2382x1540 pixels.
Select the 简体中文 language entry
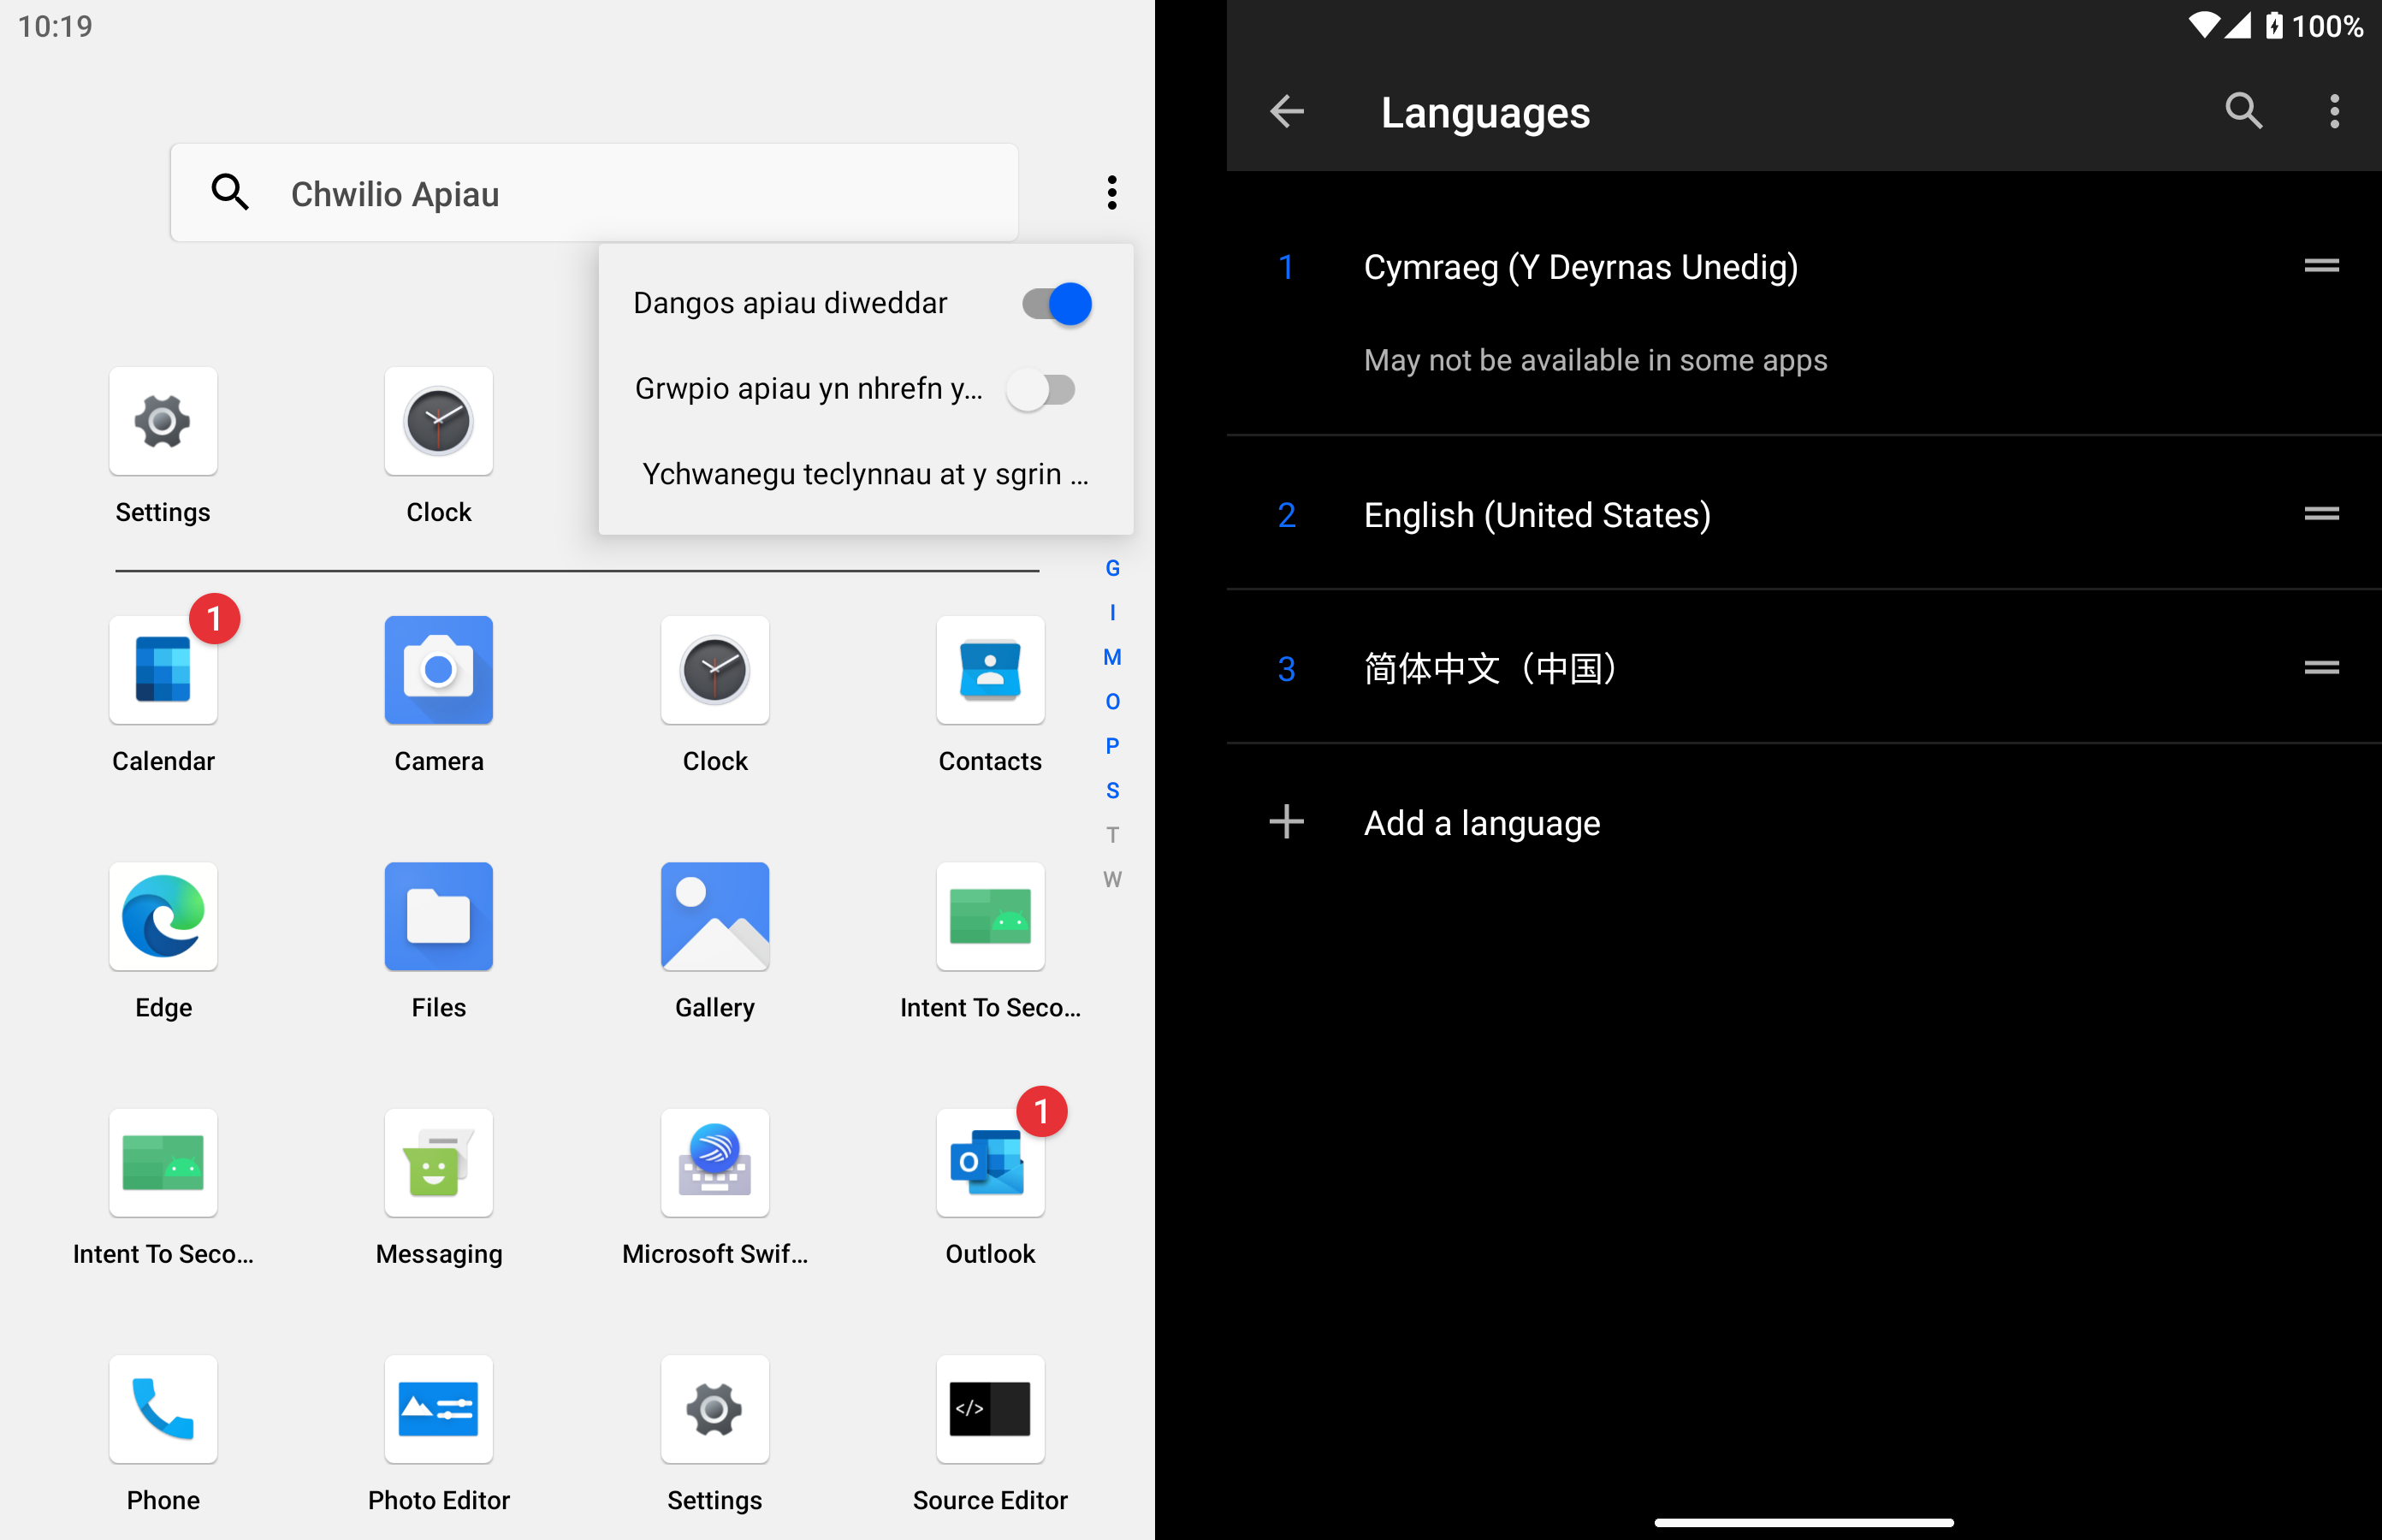[1490, 668]
